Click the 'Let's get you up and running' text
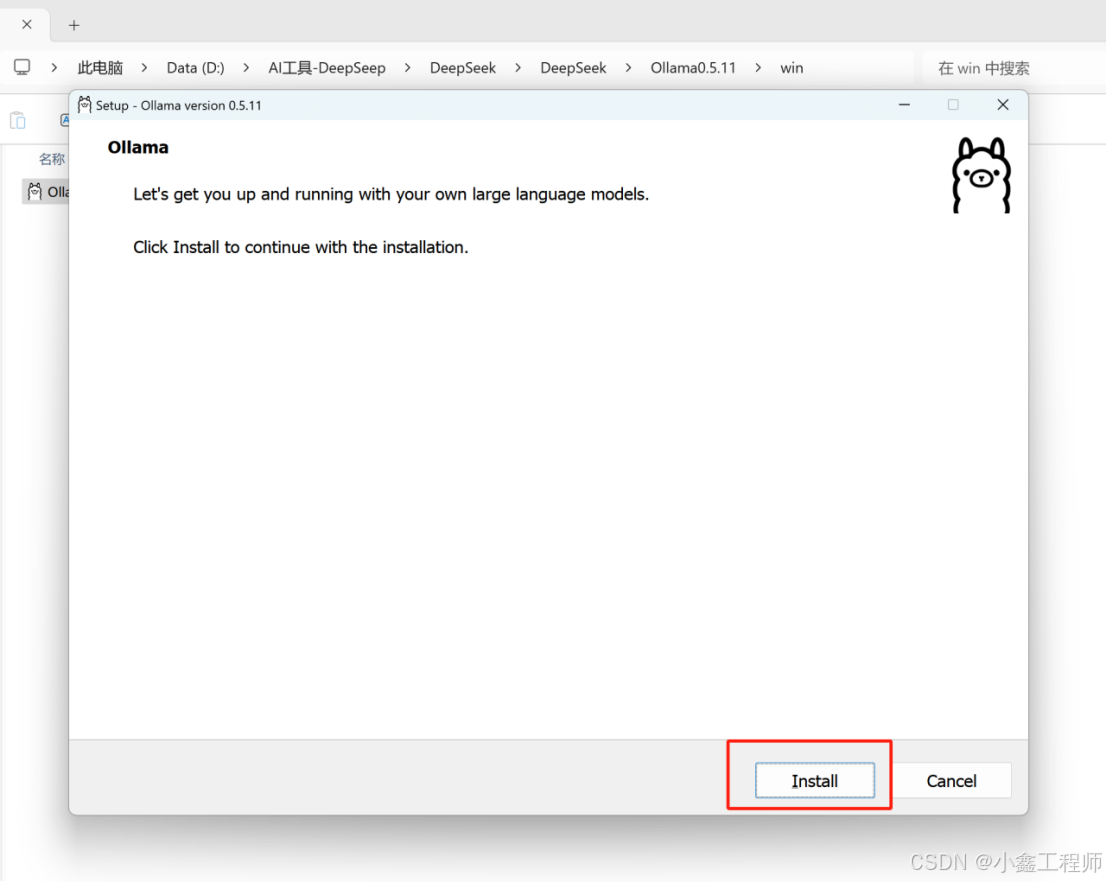Image resolution: width=1106 pixels, height=882 pixels. pos(391,194)
